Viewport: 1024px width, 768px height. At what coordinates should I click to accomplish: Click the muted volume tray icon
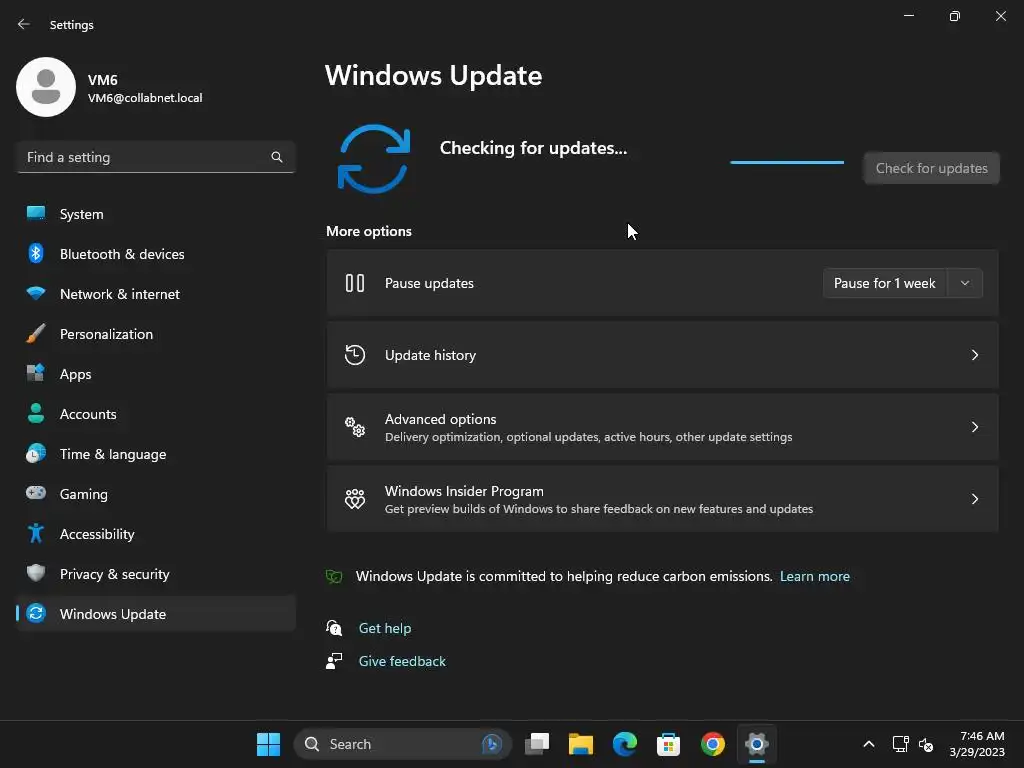pos(926,744)
